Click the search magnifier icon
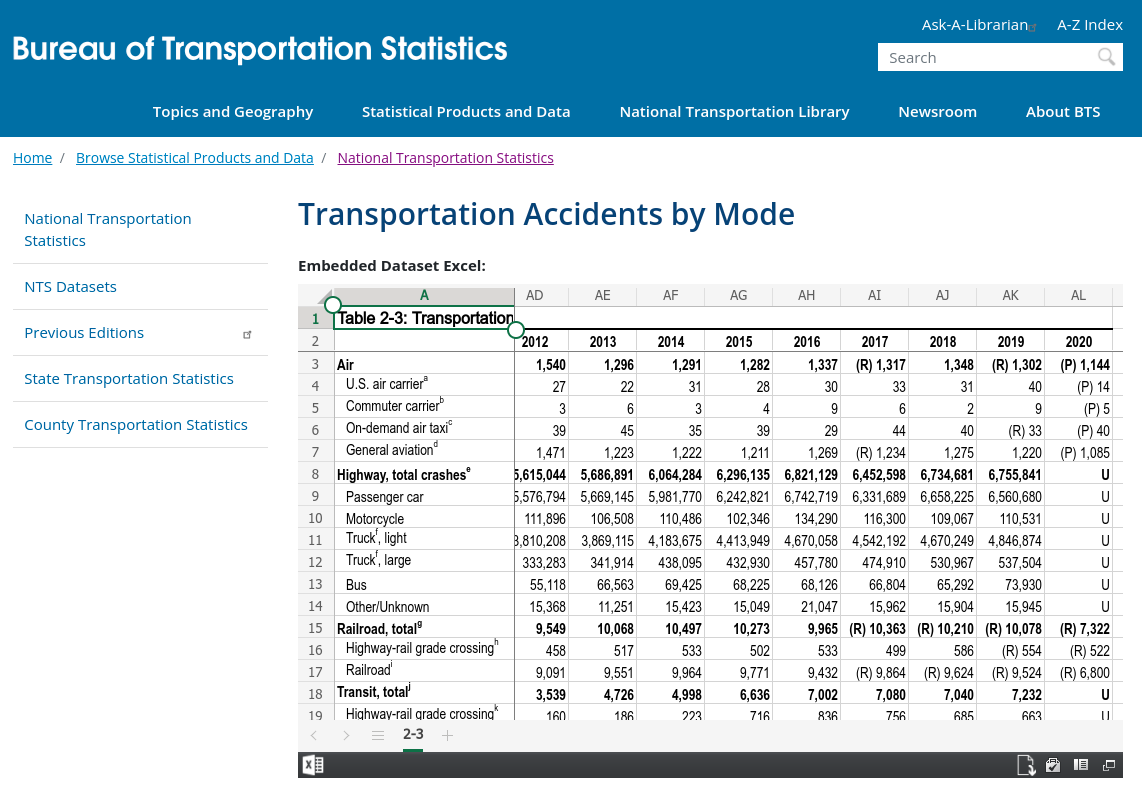Viewport: 1142px width, 789px height. tap(1106, 57)
